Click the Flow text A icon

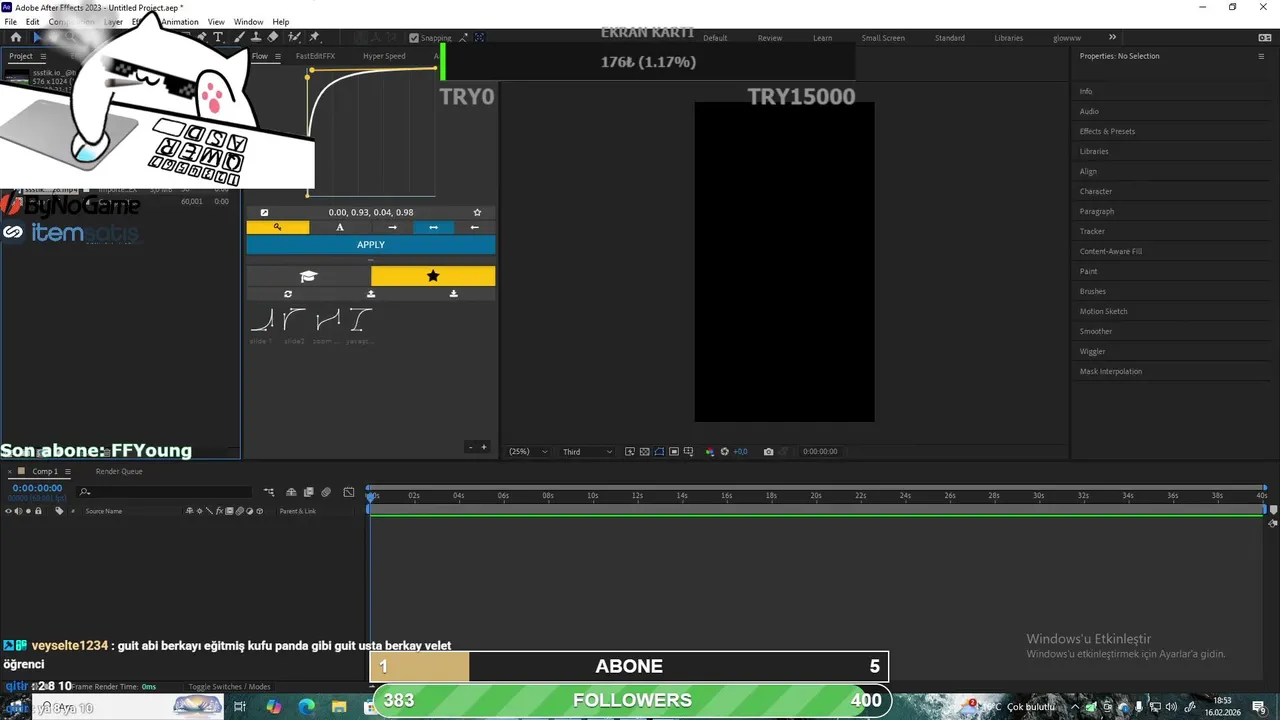(340, 227)
